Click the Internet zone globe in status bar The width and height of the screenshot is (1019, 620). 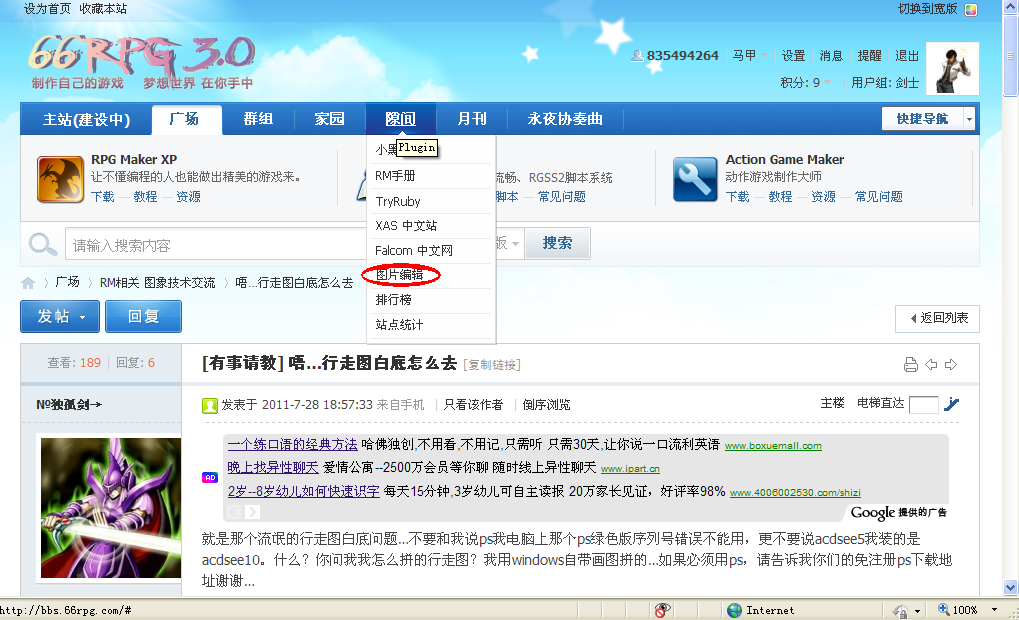(734, 610)
